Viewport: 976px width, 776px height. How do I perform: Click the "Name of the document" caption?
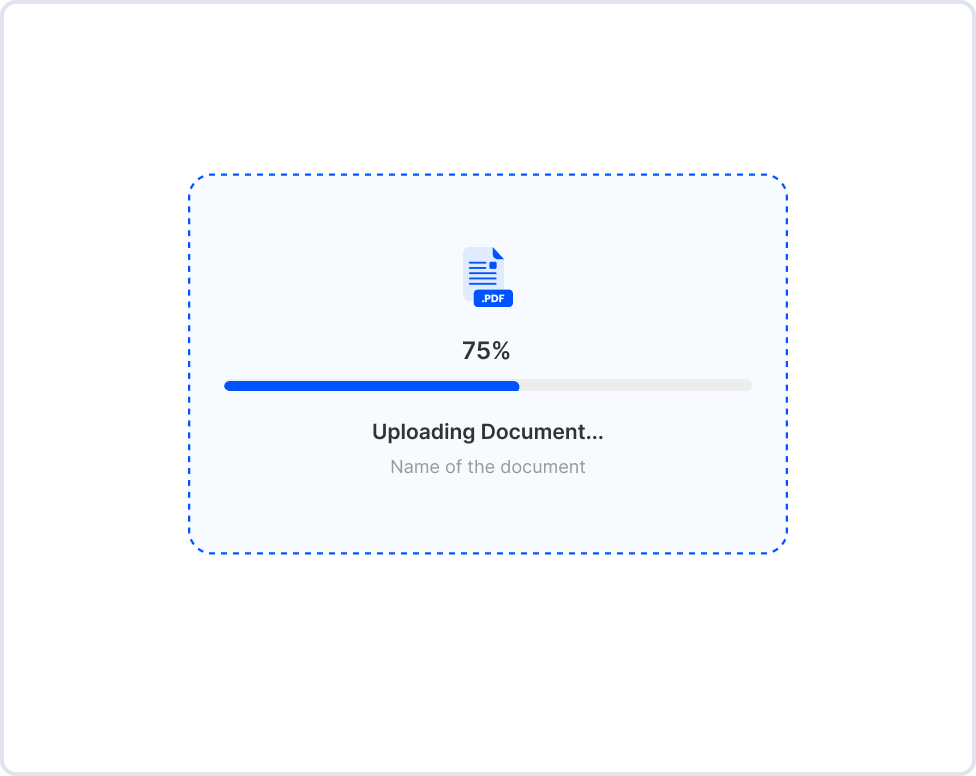click(x=488, y=467)
